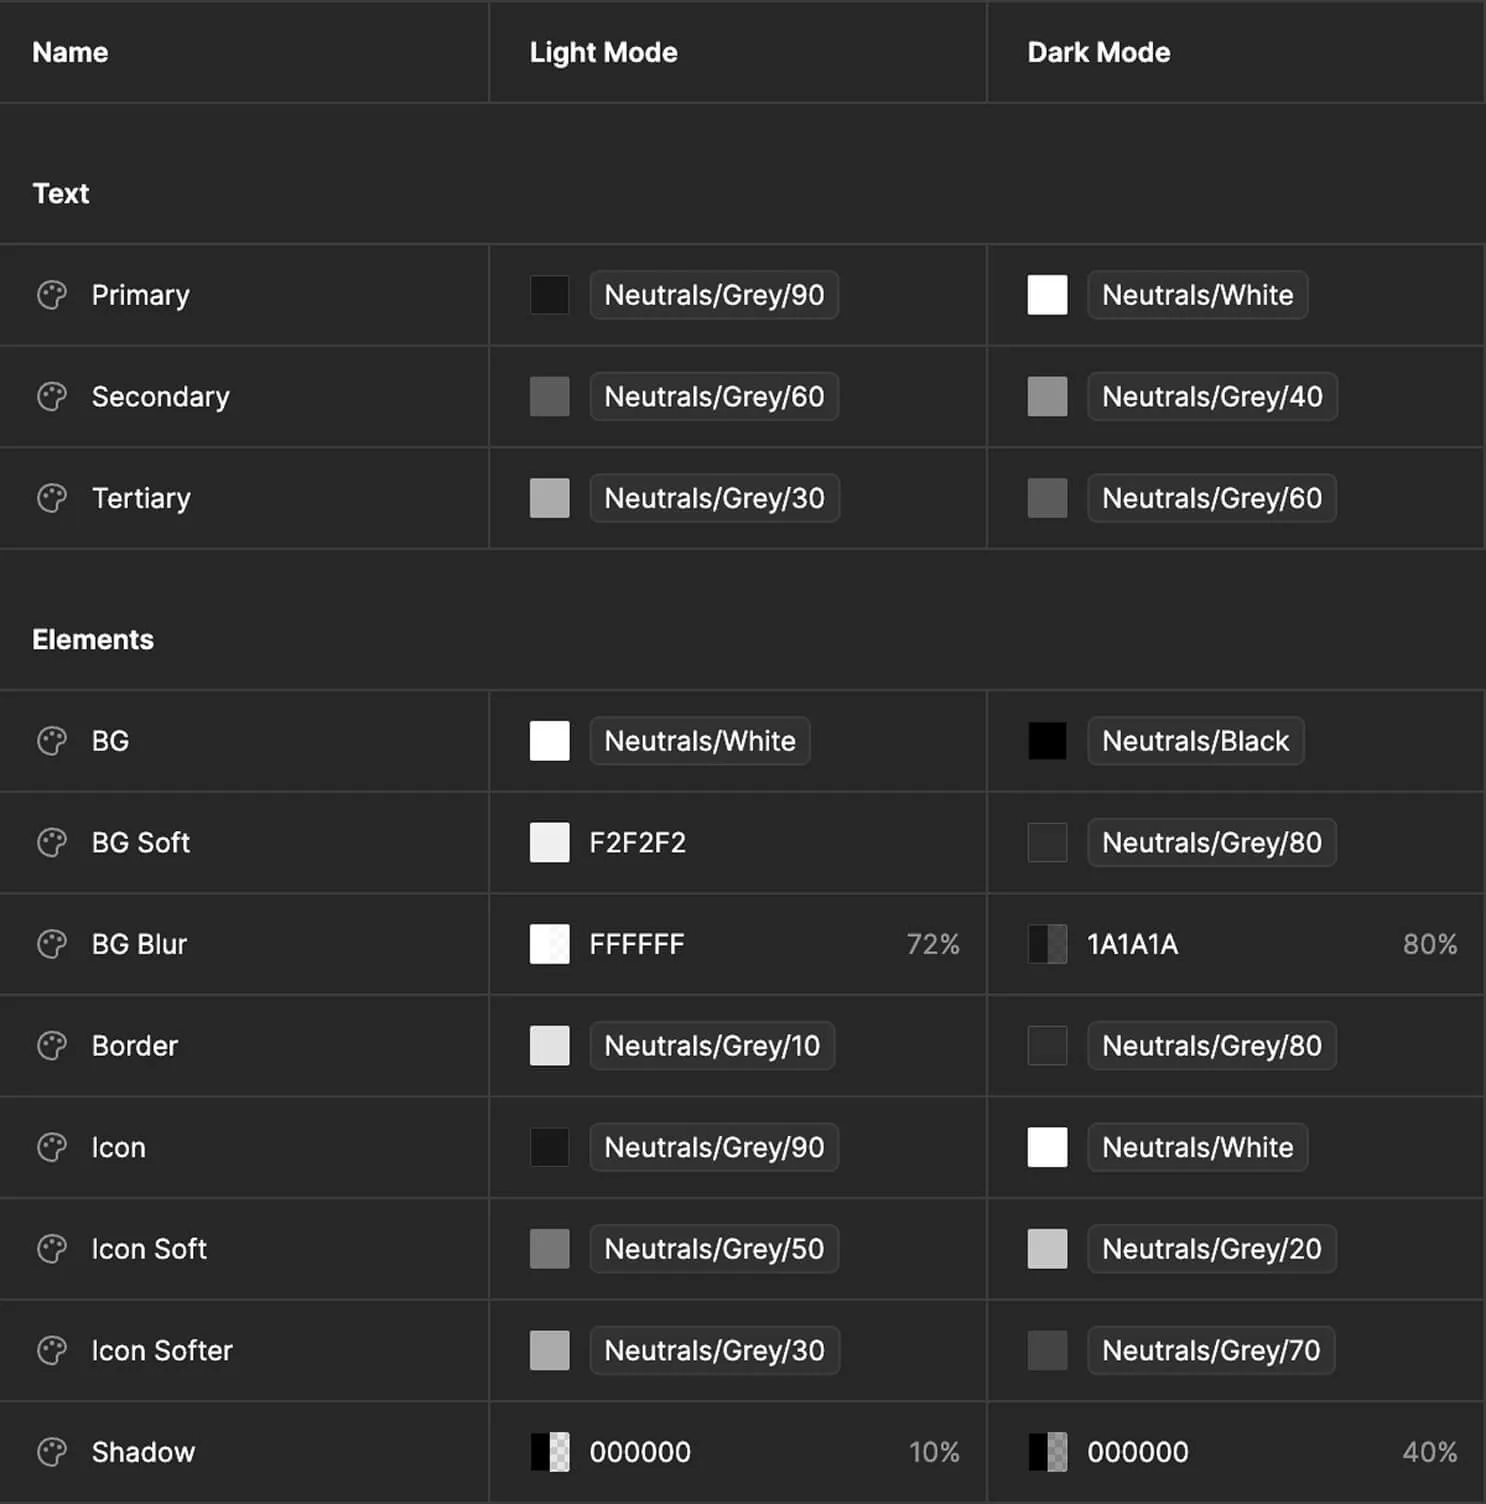Click the palette icon beside Primary
The width and height of the screenshot is (1486, 1504).
[x=51, y=295]
